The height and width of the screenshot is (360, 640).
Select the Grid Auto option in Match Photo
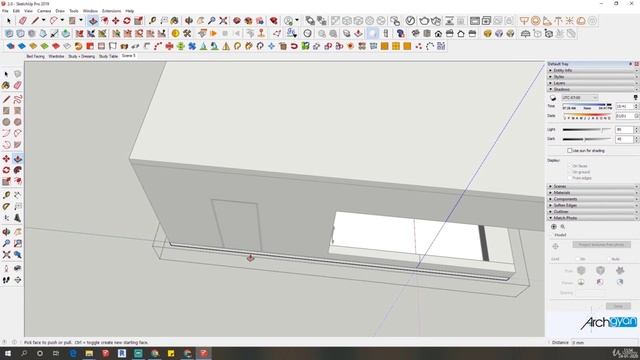click(608, 259)
